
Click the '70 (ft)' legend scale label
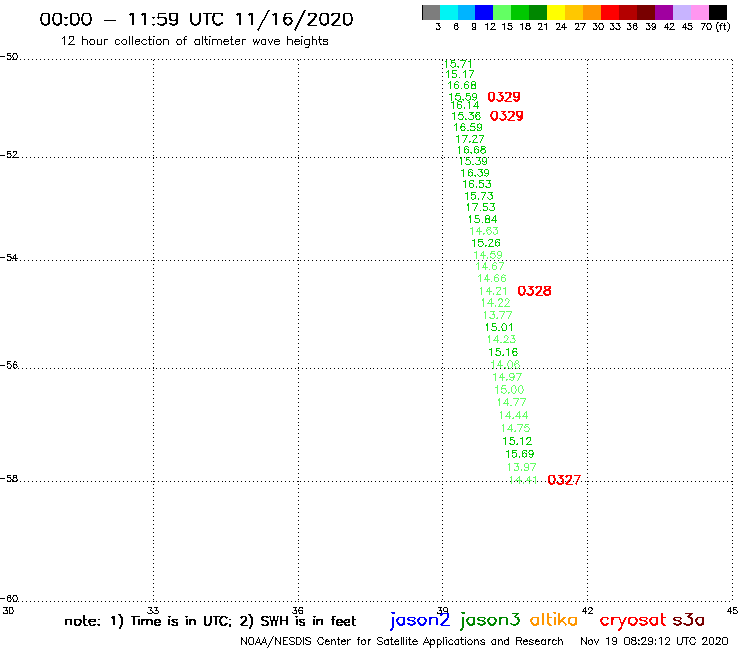click(x=715, y=27)
